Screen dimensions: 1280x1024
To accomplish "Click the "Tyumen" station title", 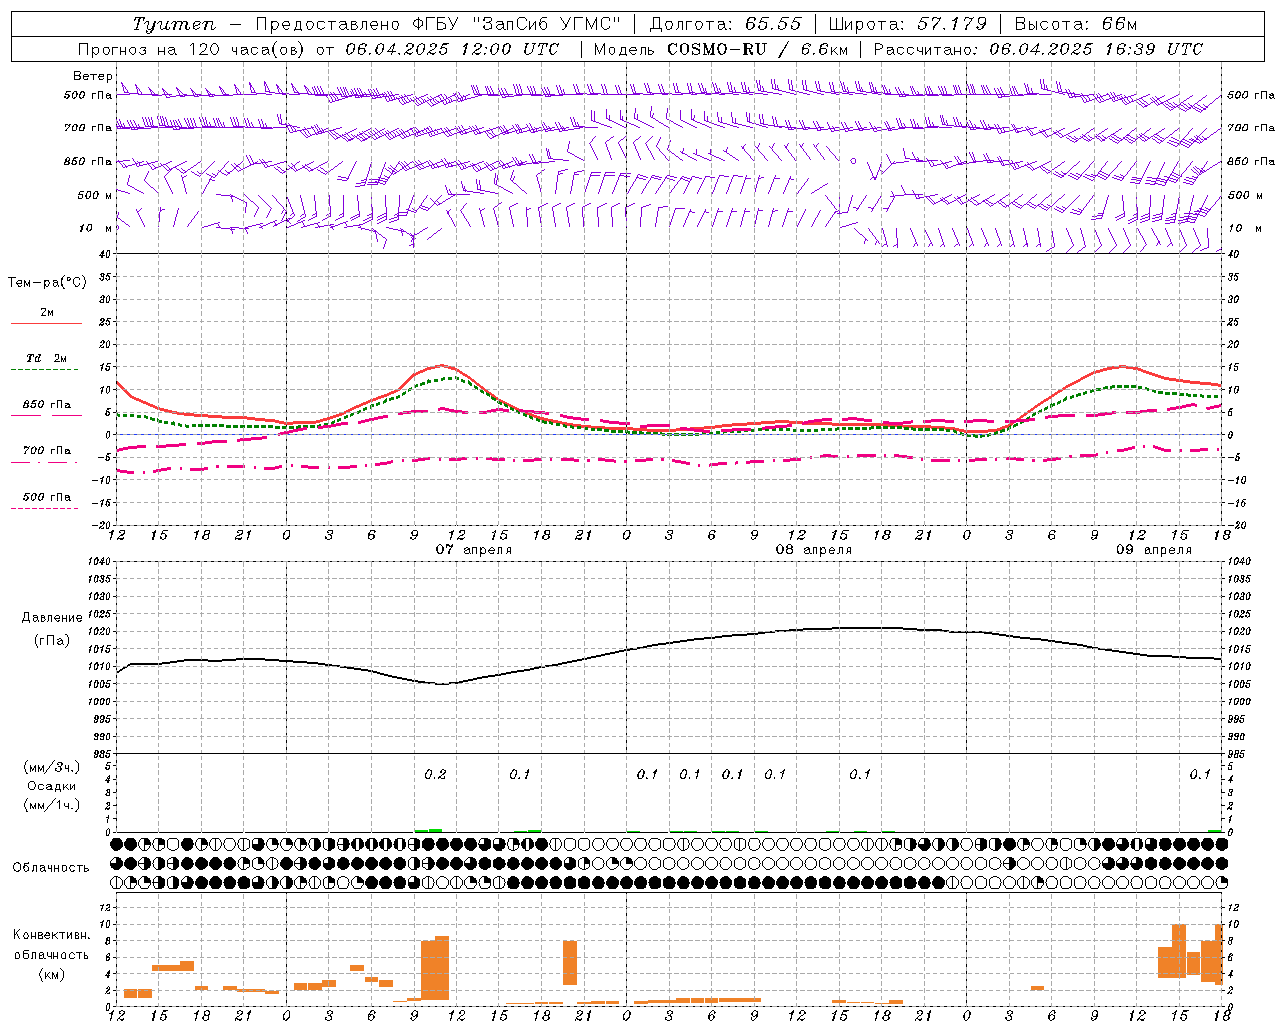I will [175, 24].
